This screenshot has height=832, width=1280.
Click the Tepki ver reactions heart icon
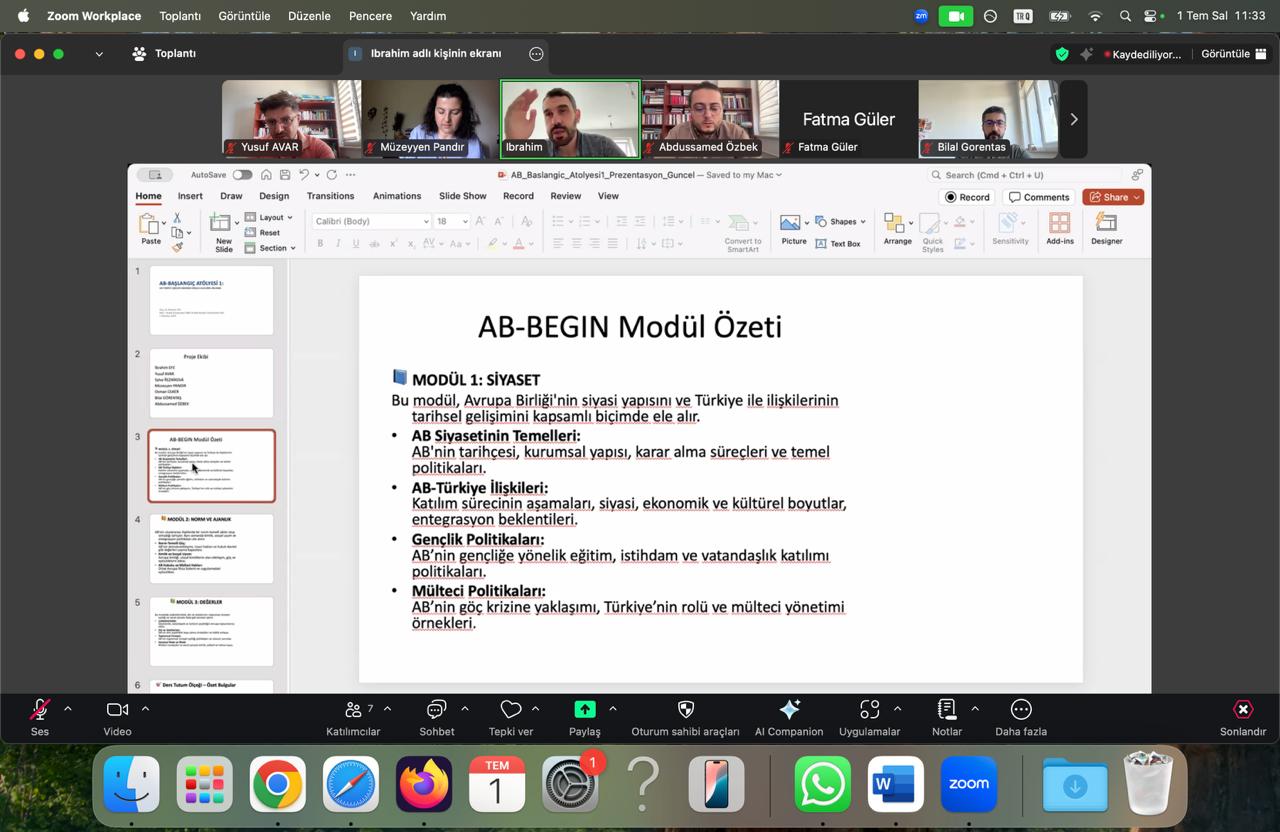click(x=511, y=709)
